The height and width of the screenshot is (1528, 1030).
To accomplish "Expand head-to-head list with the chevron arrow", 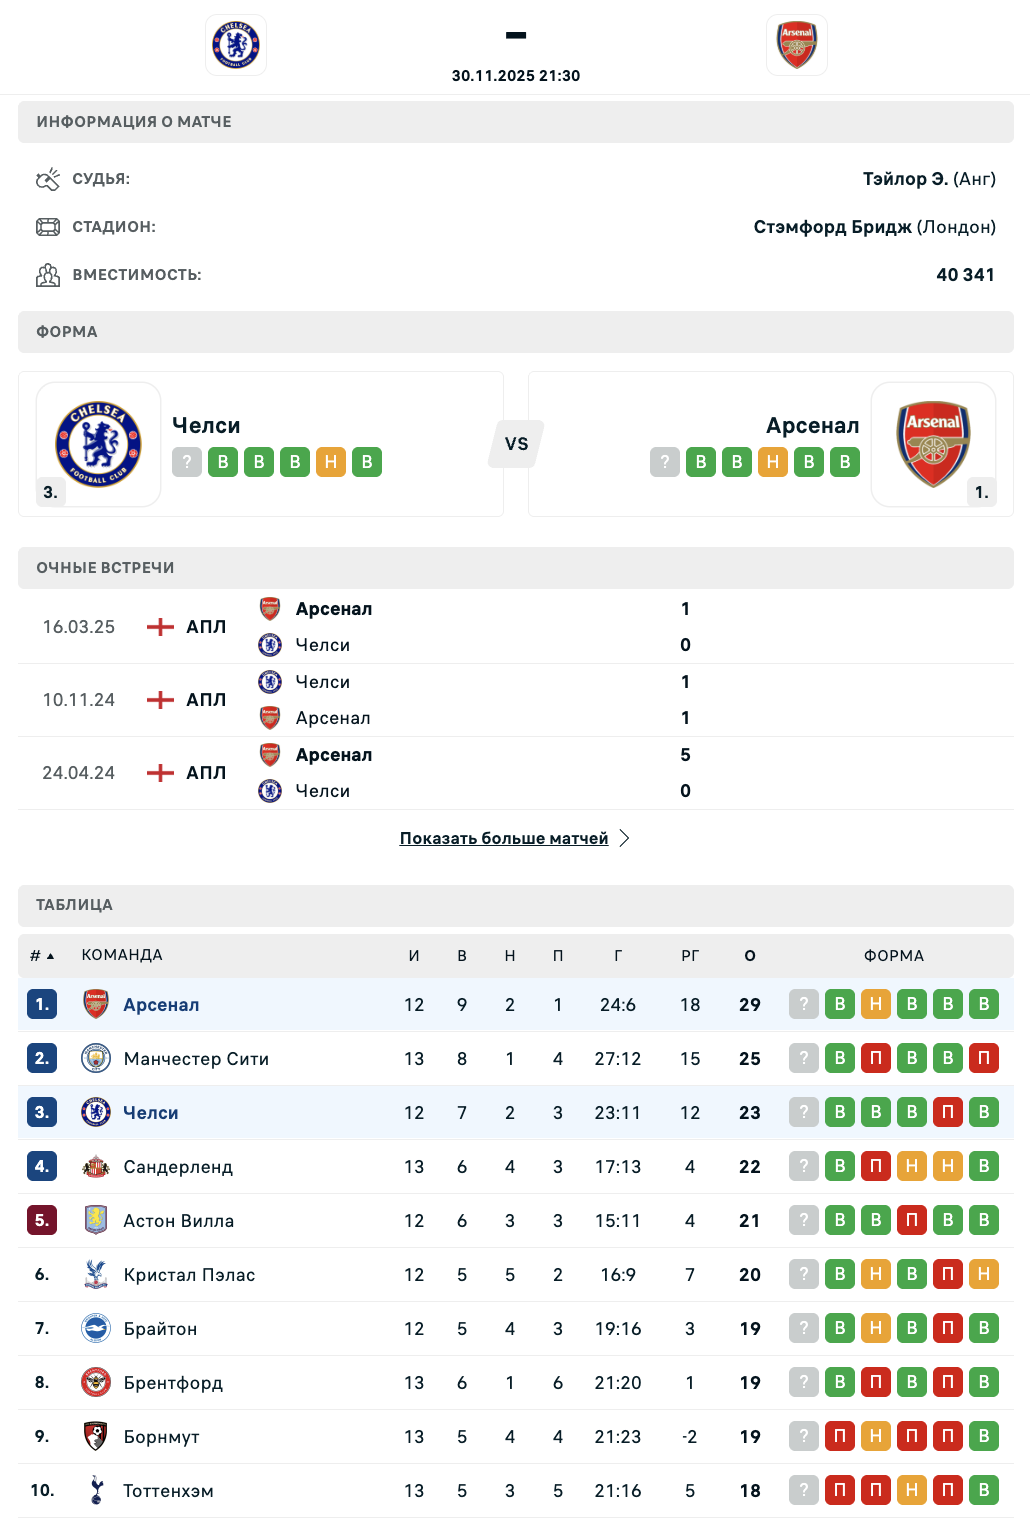I will [x=624, y=838].
